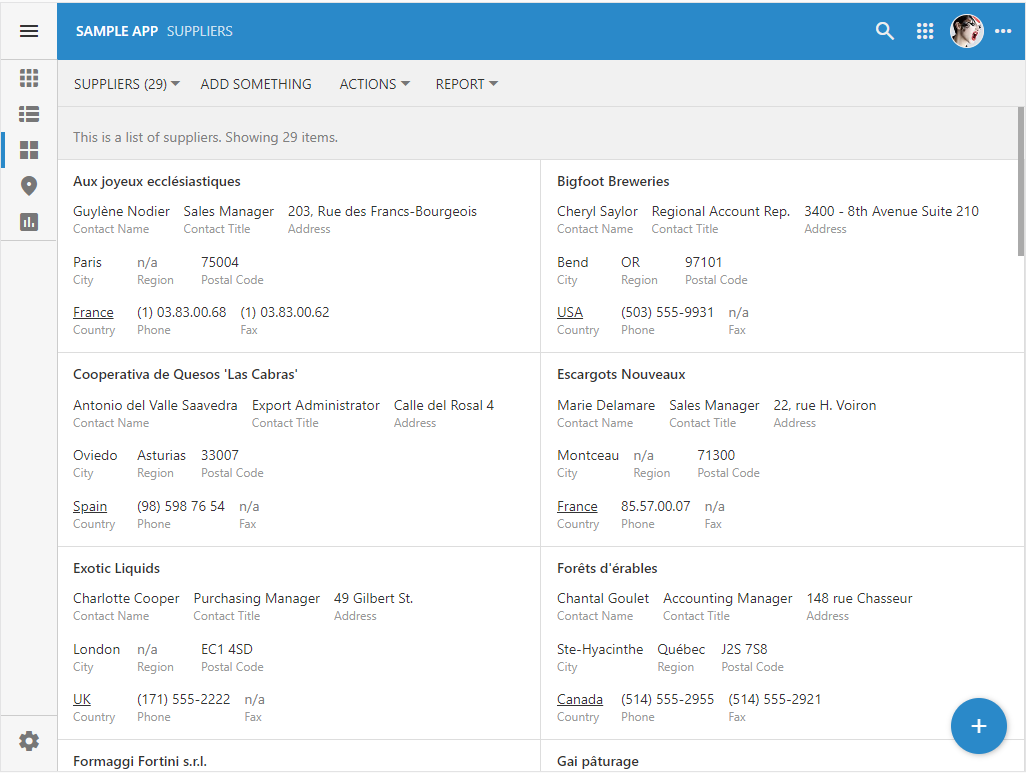Select contact name Charlotte Cooper

point(126,598)
